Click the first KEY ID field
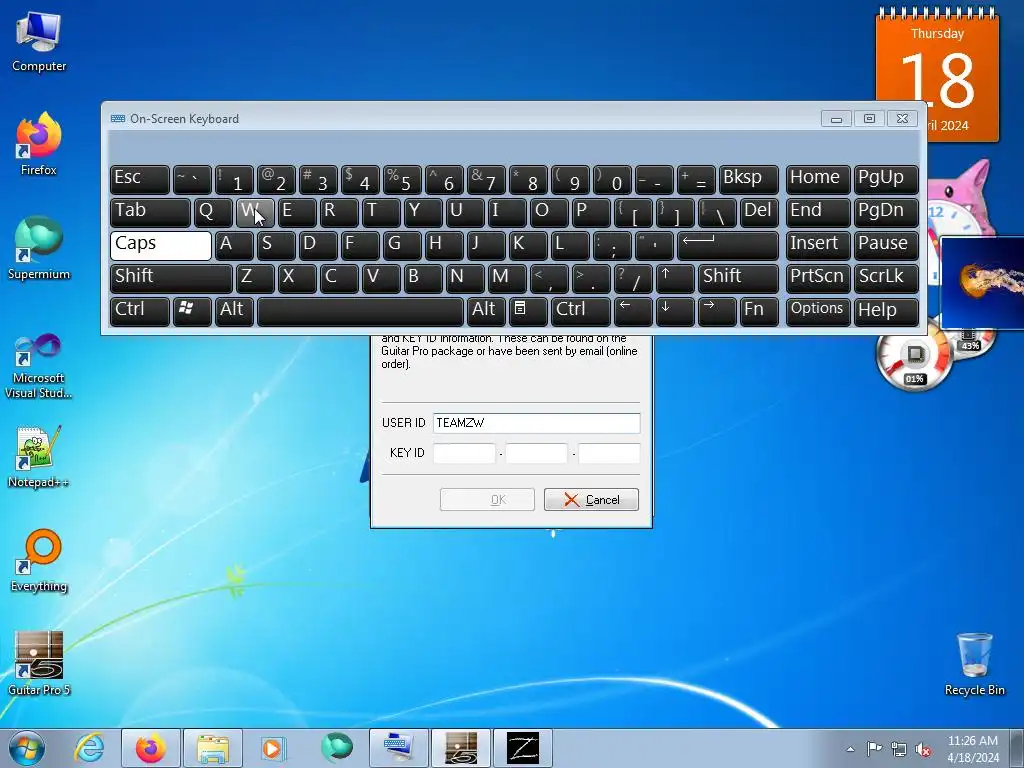The image size is (1024, 768). (464, 453)
